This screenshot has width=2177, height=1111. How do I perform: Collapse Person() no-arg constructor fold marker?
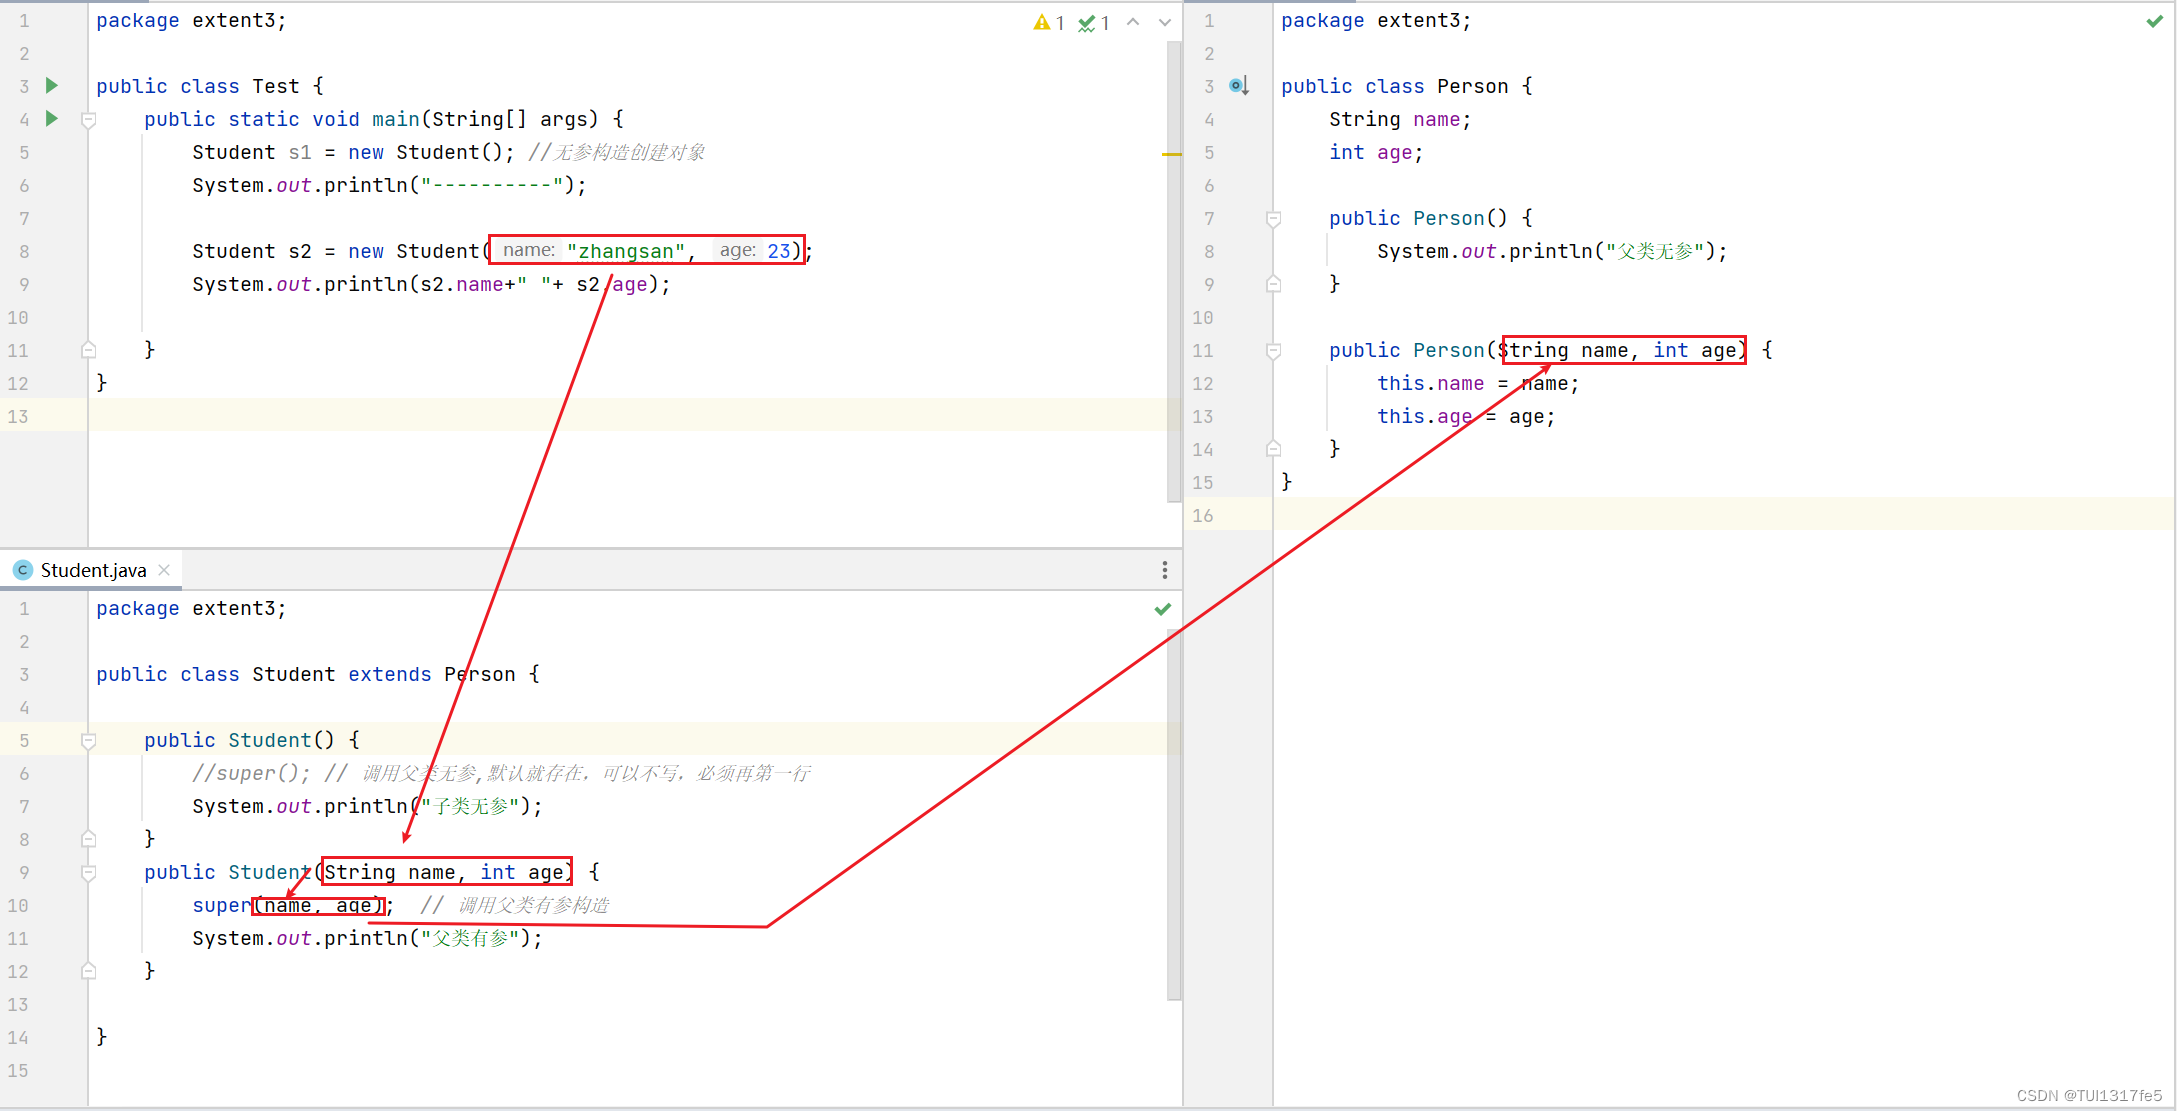[1273, 218]
